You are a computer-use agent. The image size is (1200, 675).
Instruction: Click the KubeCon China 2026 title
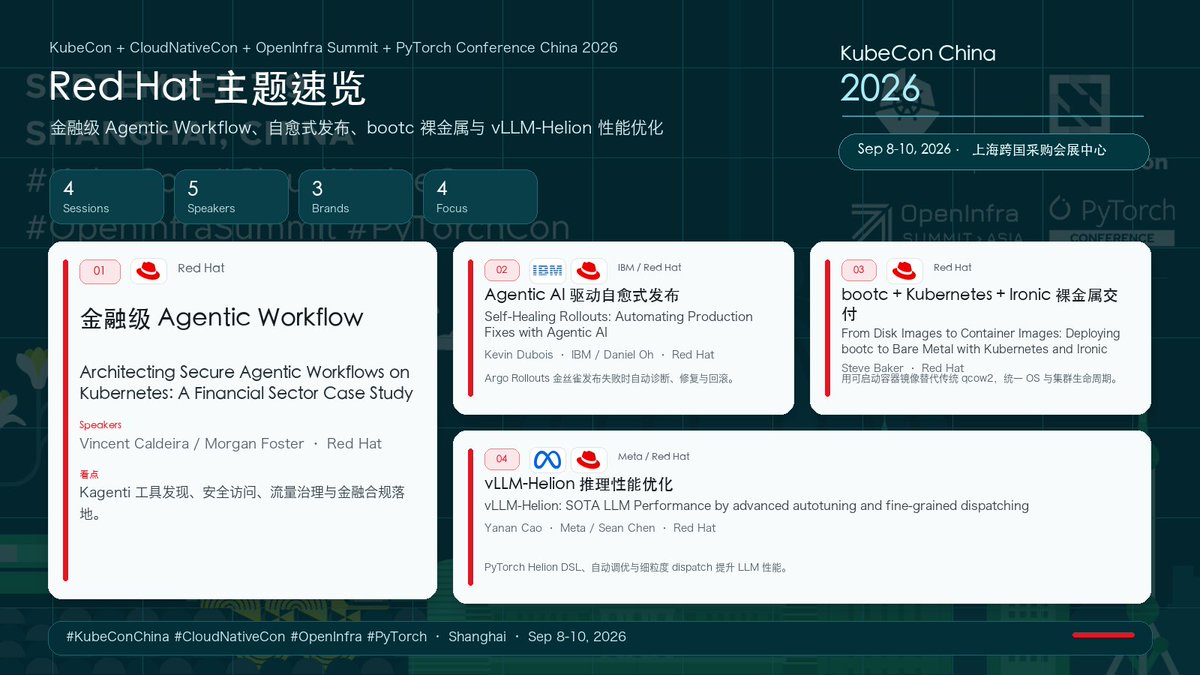click(x=917, y=73)
